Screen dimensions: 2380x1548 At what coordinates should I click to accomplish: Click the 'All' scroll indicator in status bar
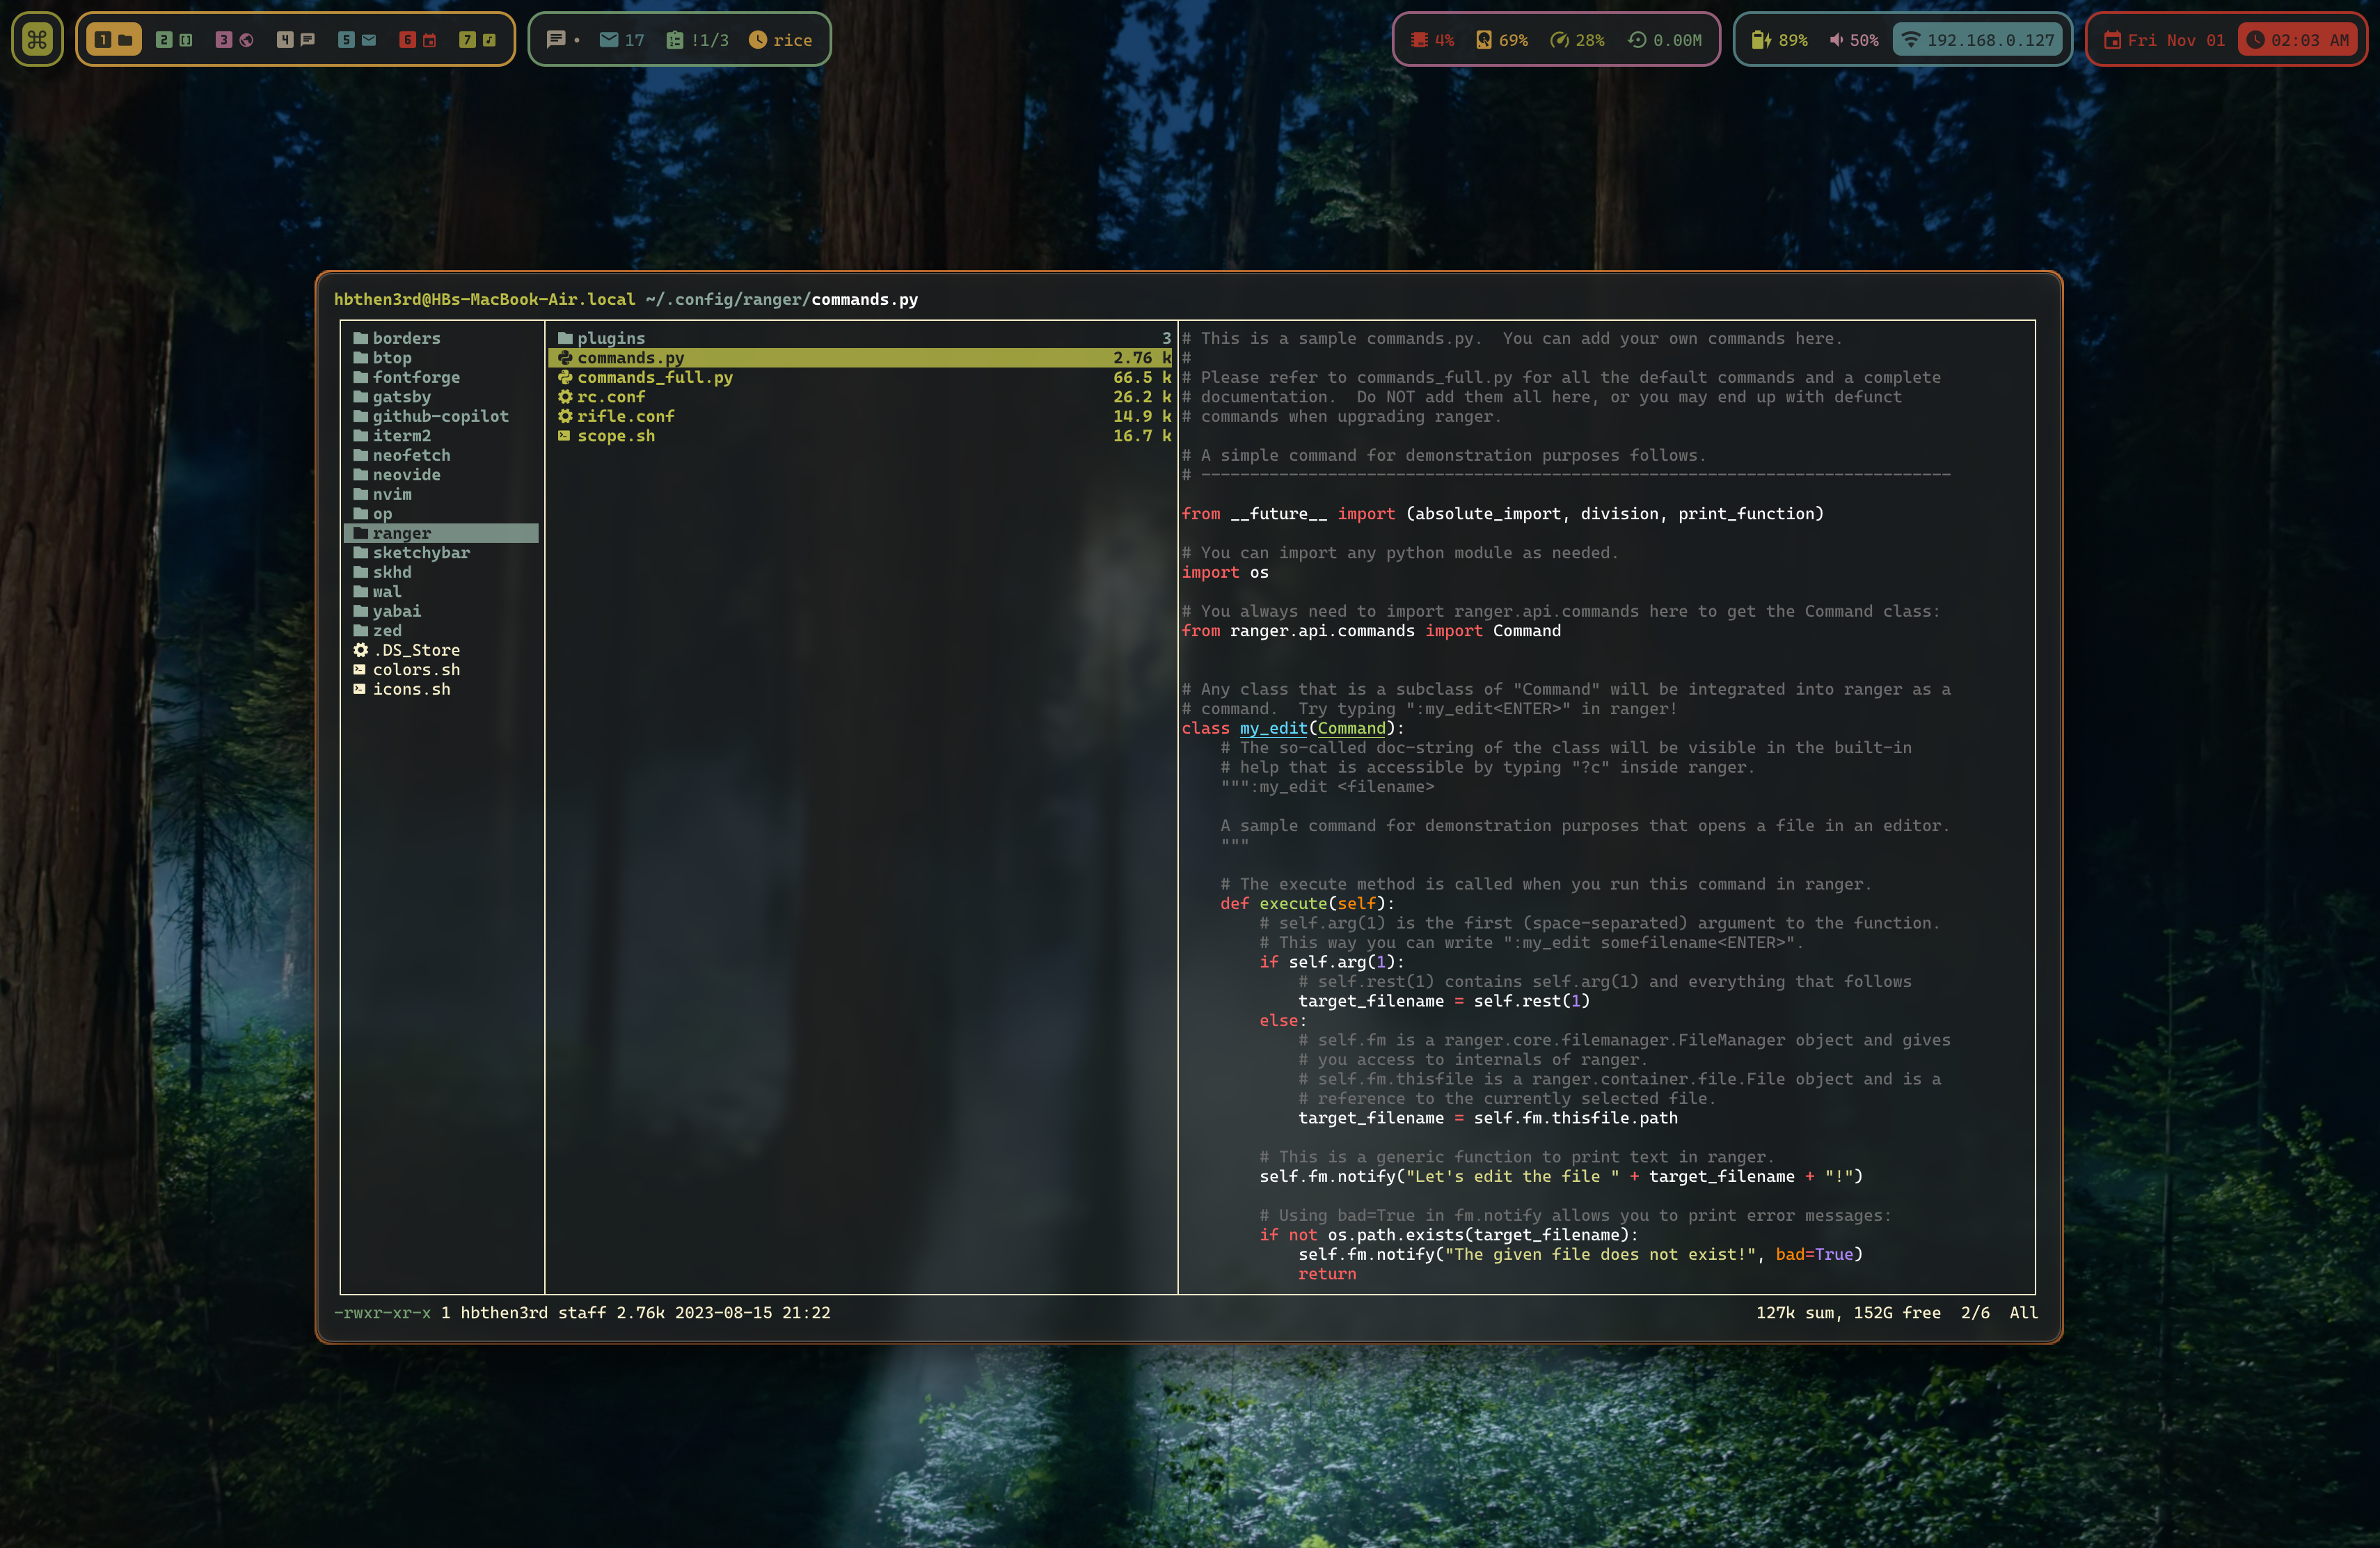tap(2023, 1312)
